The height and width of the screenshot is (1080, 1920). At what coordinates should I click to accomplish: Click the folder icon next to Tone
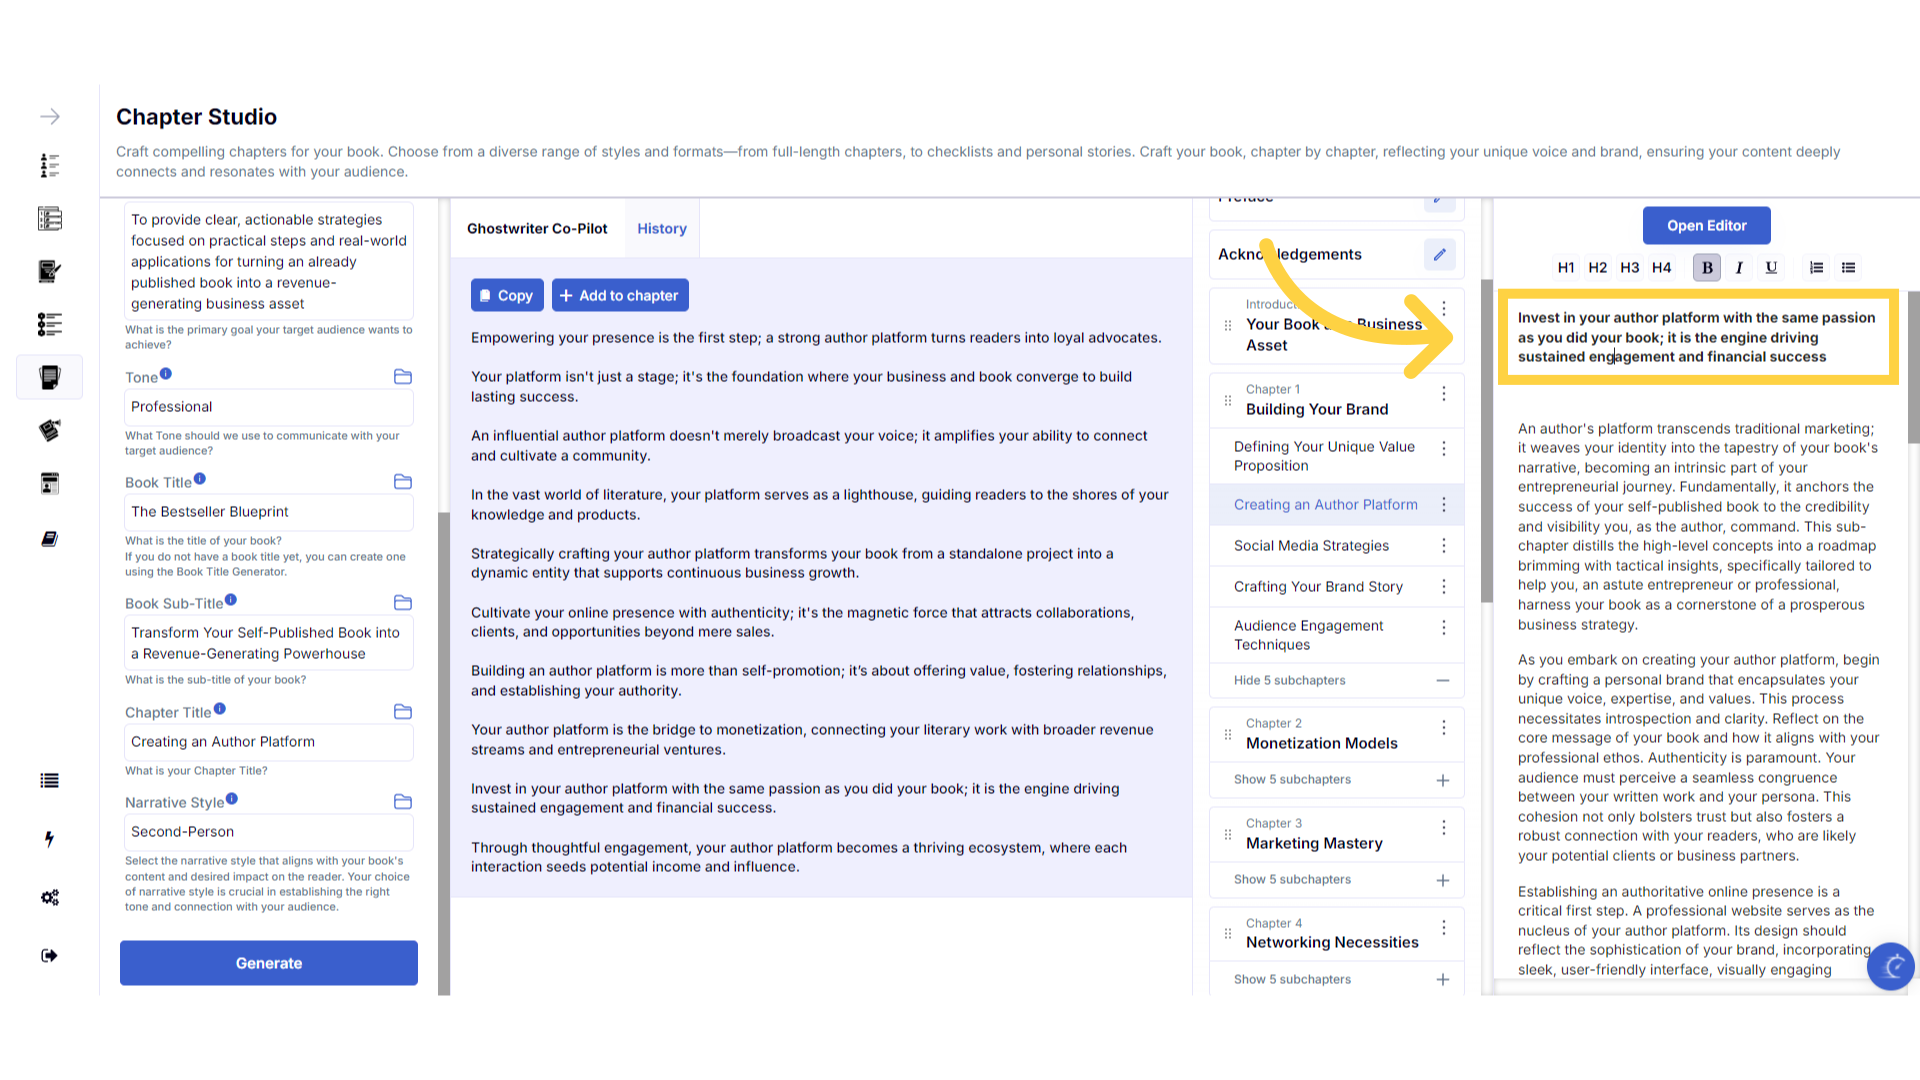click(403, 377)
